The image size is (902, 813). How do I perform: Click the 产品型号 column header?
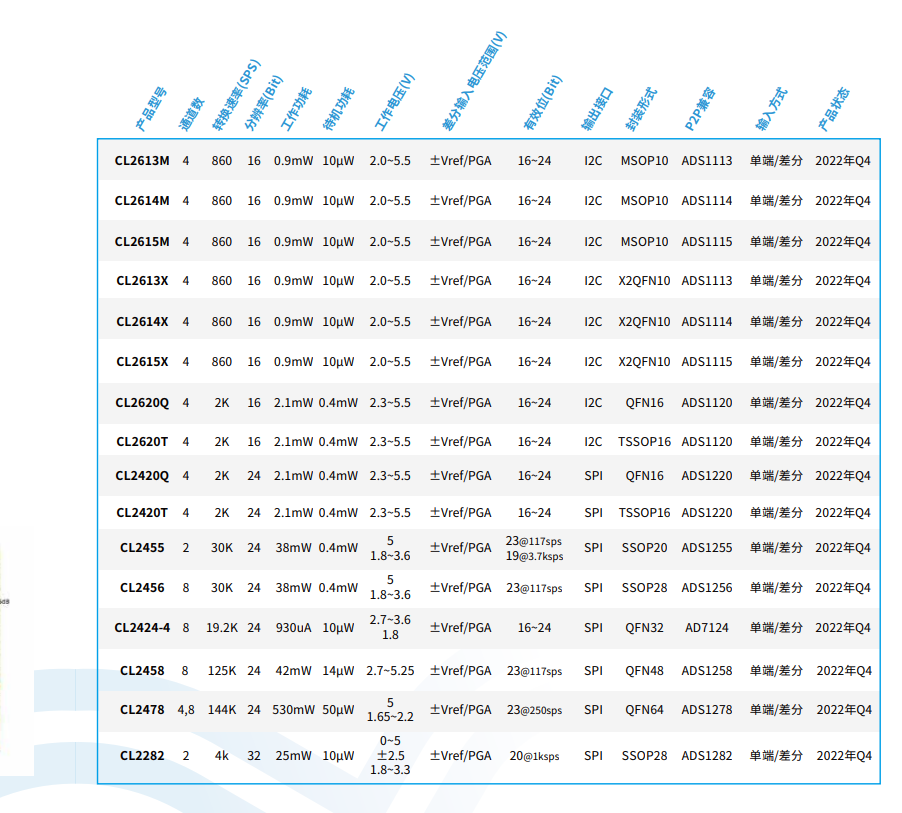pos(151,109)
